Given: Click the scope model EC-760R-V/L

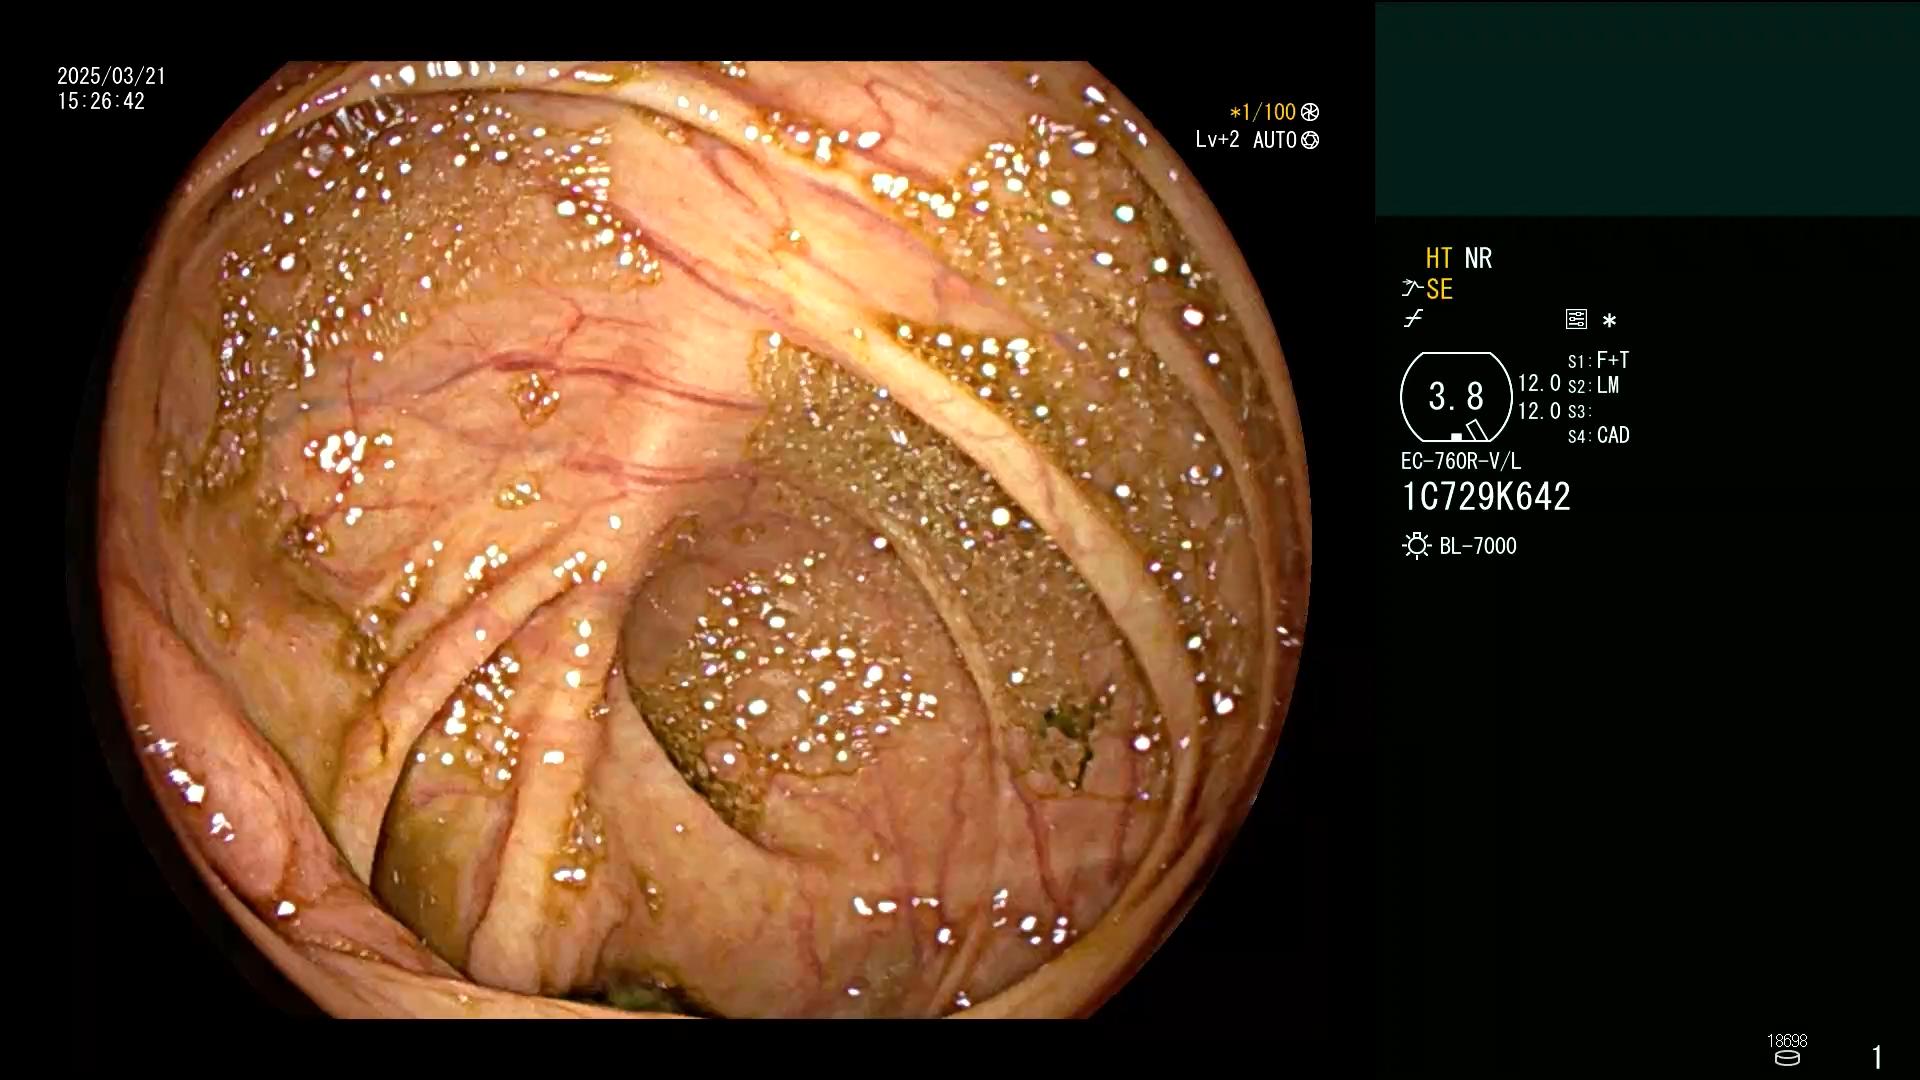Looking at the screenshot, I should coord(1461,462).
